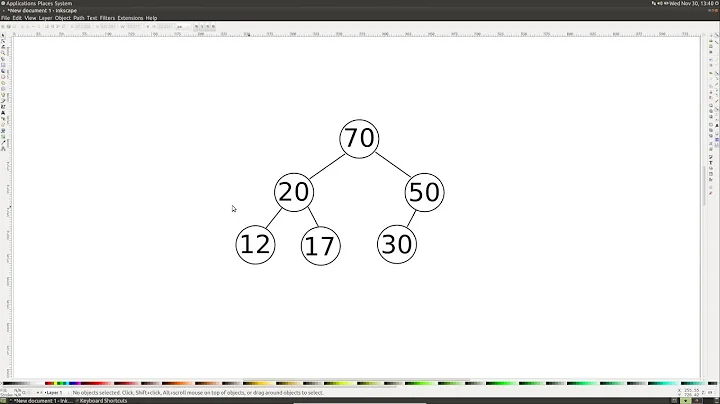The image size is (720, 404).
Task: Select the Node editing tool
Action: click(3, 41)
